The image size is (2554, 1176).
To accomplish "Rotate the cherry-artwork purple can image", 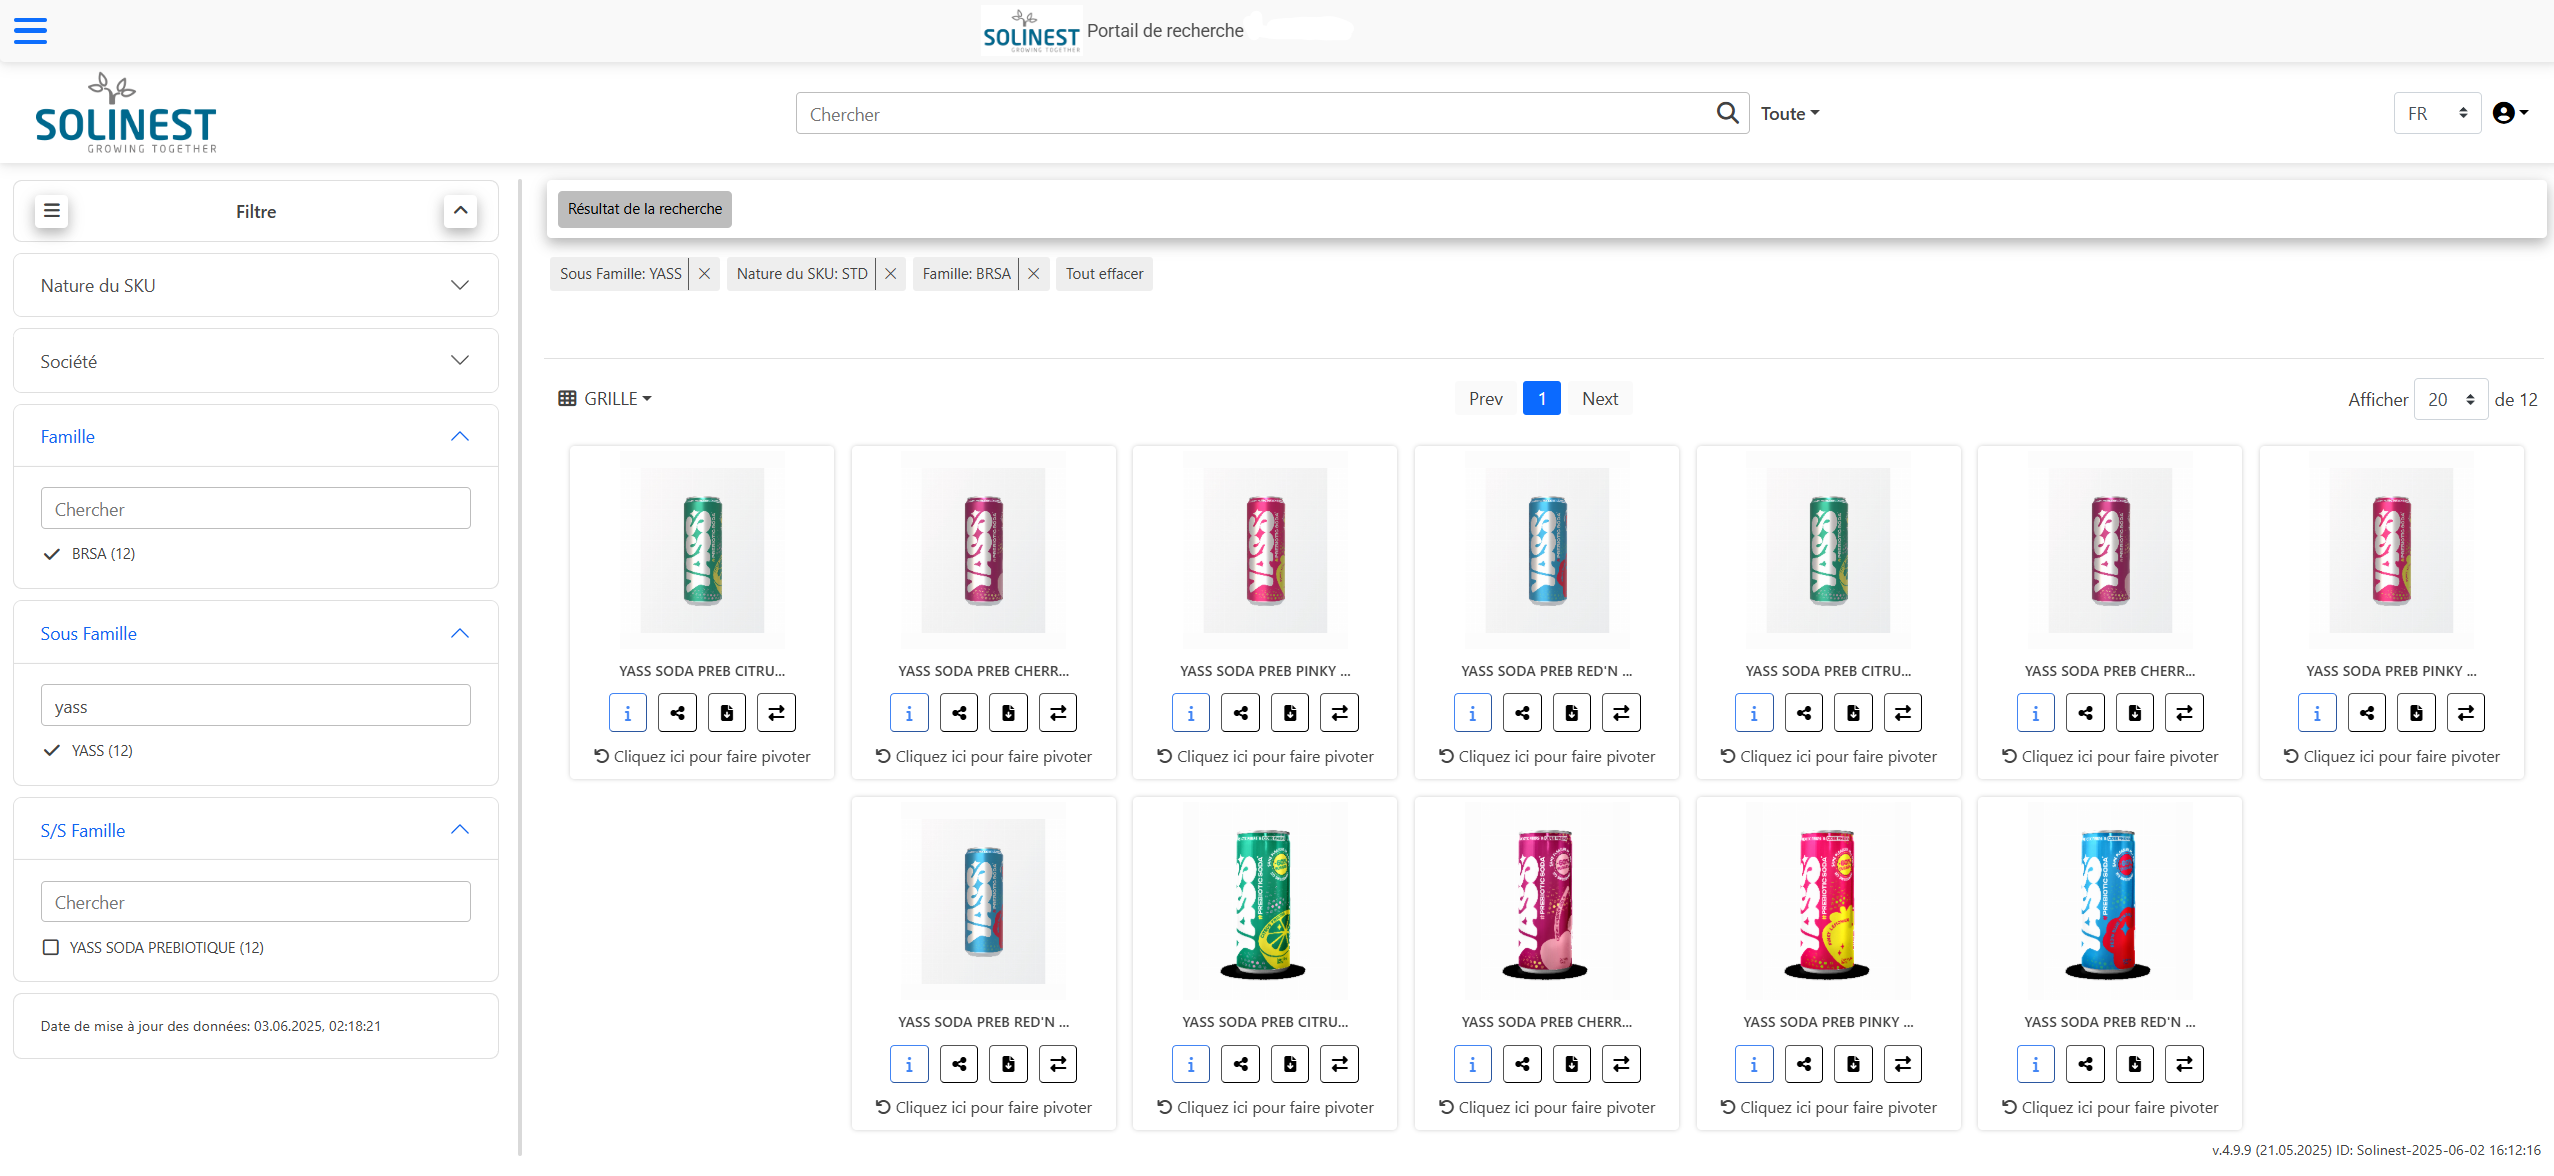I will [1547, 1107].
